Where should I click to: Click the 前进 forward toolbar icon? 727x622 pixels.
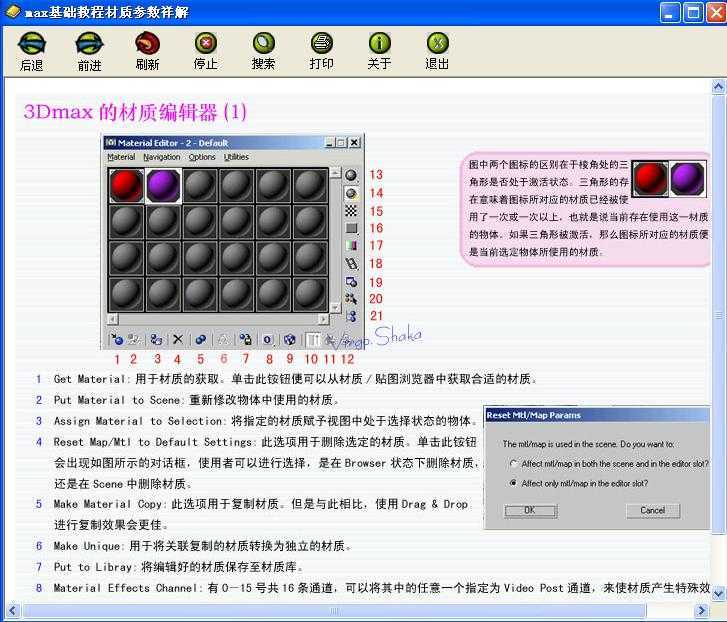(89, 44)
